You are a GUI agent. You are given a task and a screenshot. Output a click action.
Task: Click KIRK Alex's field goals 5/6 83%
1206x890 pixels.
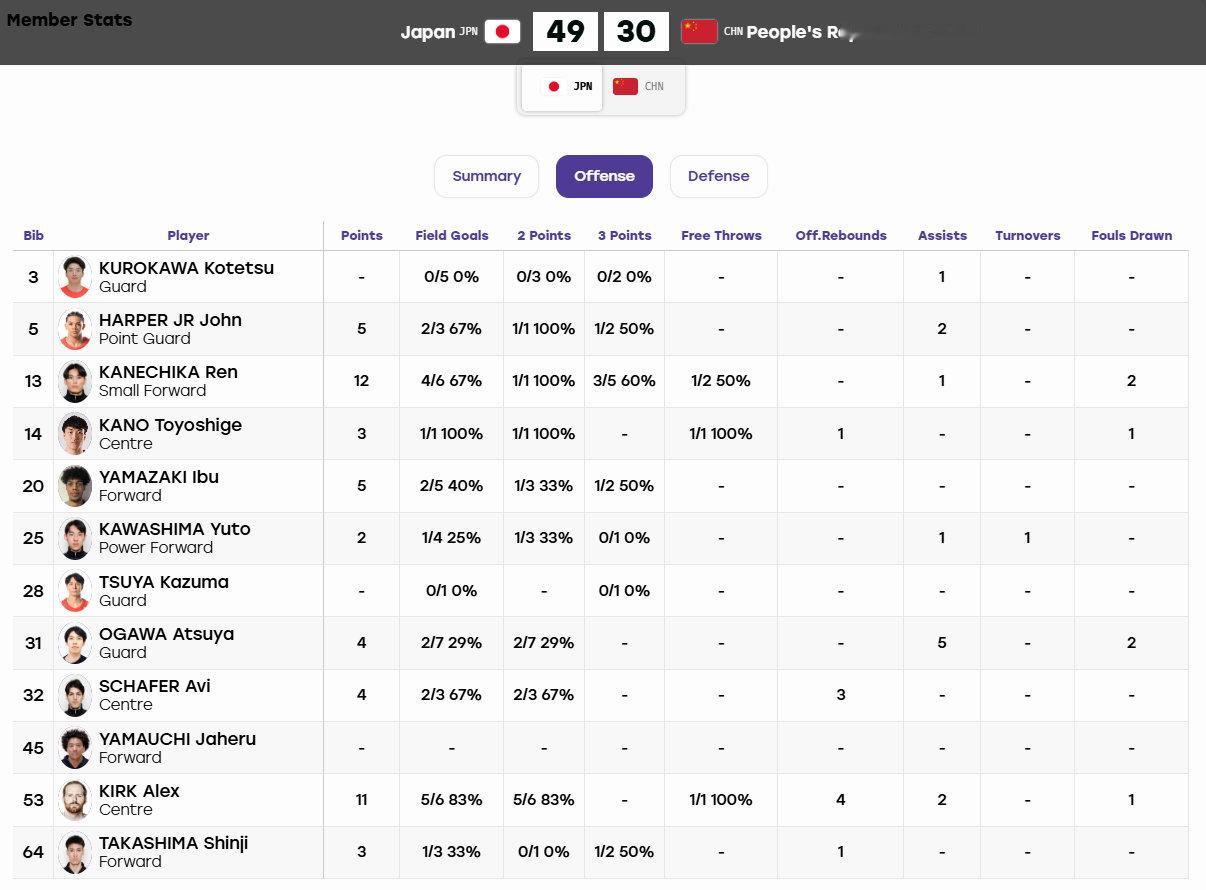tap(452, 800)
